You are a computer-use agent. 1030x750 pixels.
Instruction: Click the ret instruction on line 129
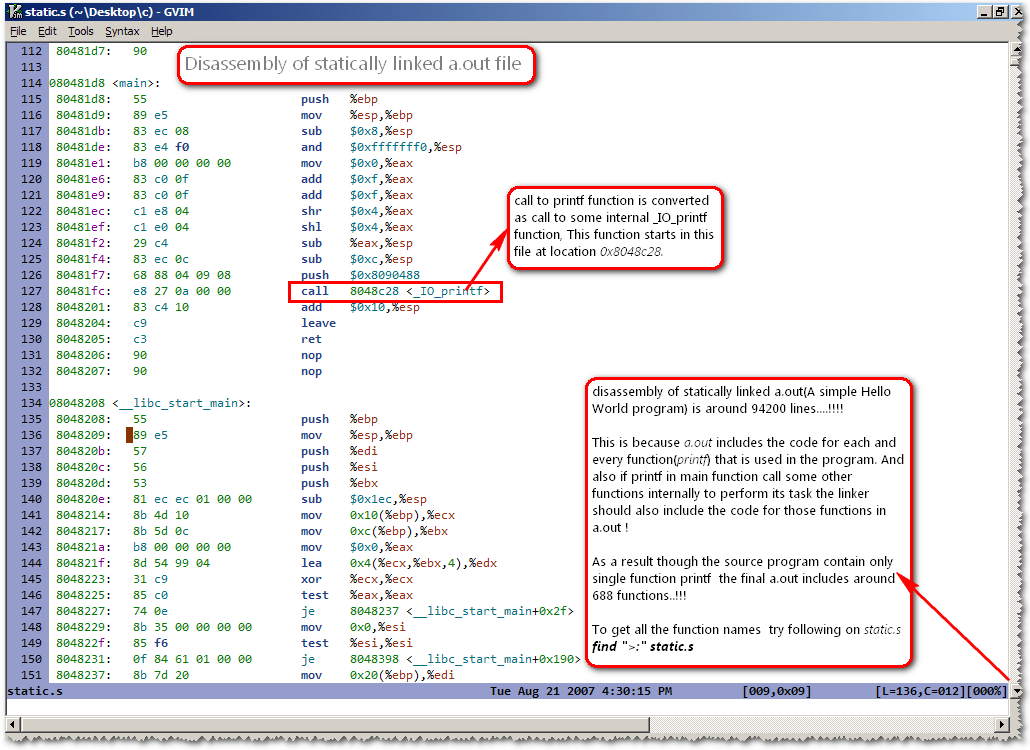tap(311, 339)
